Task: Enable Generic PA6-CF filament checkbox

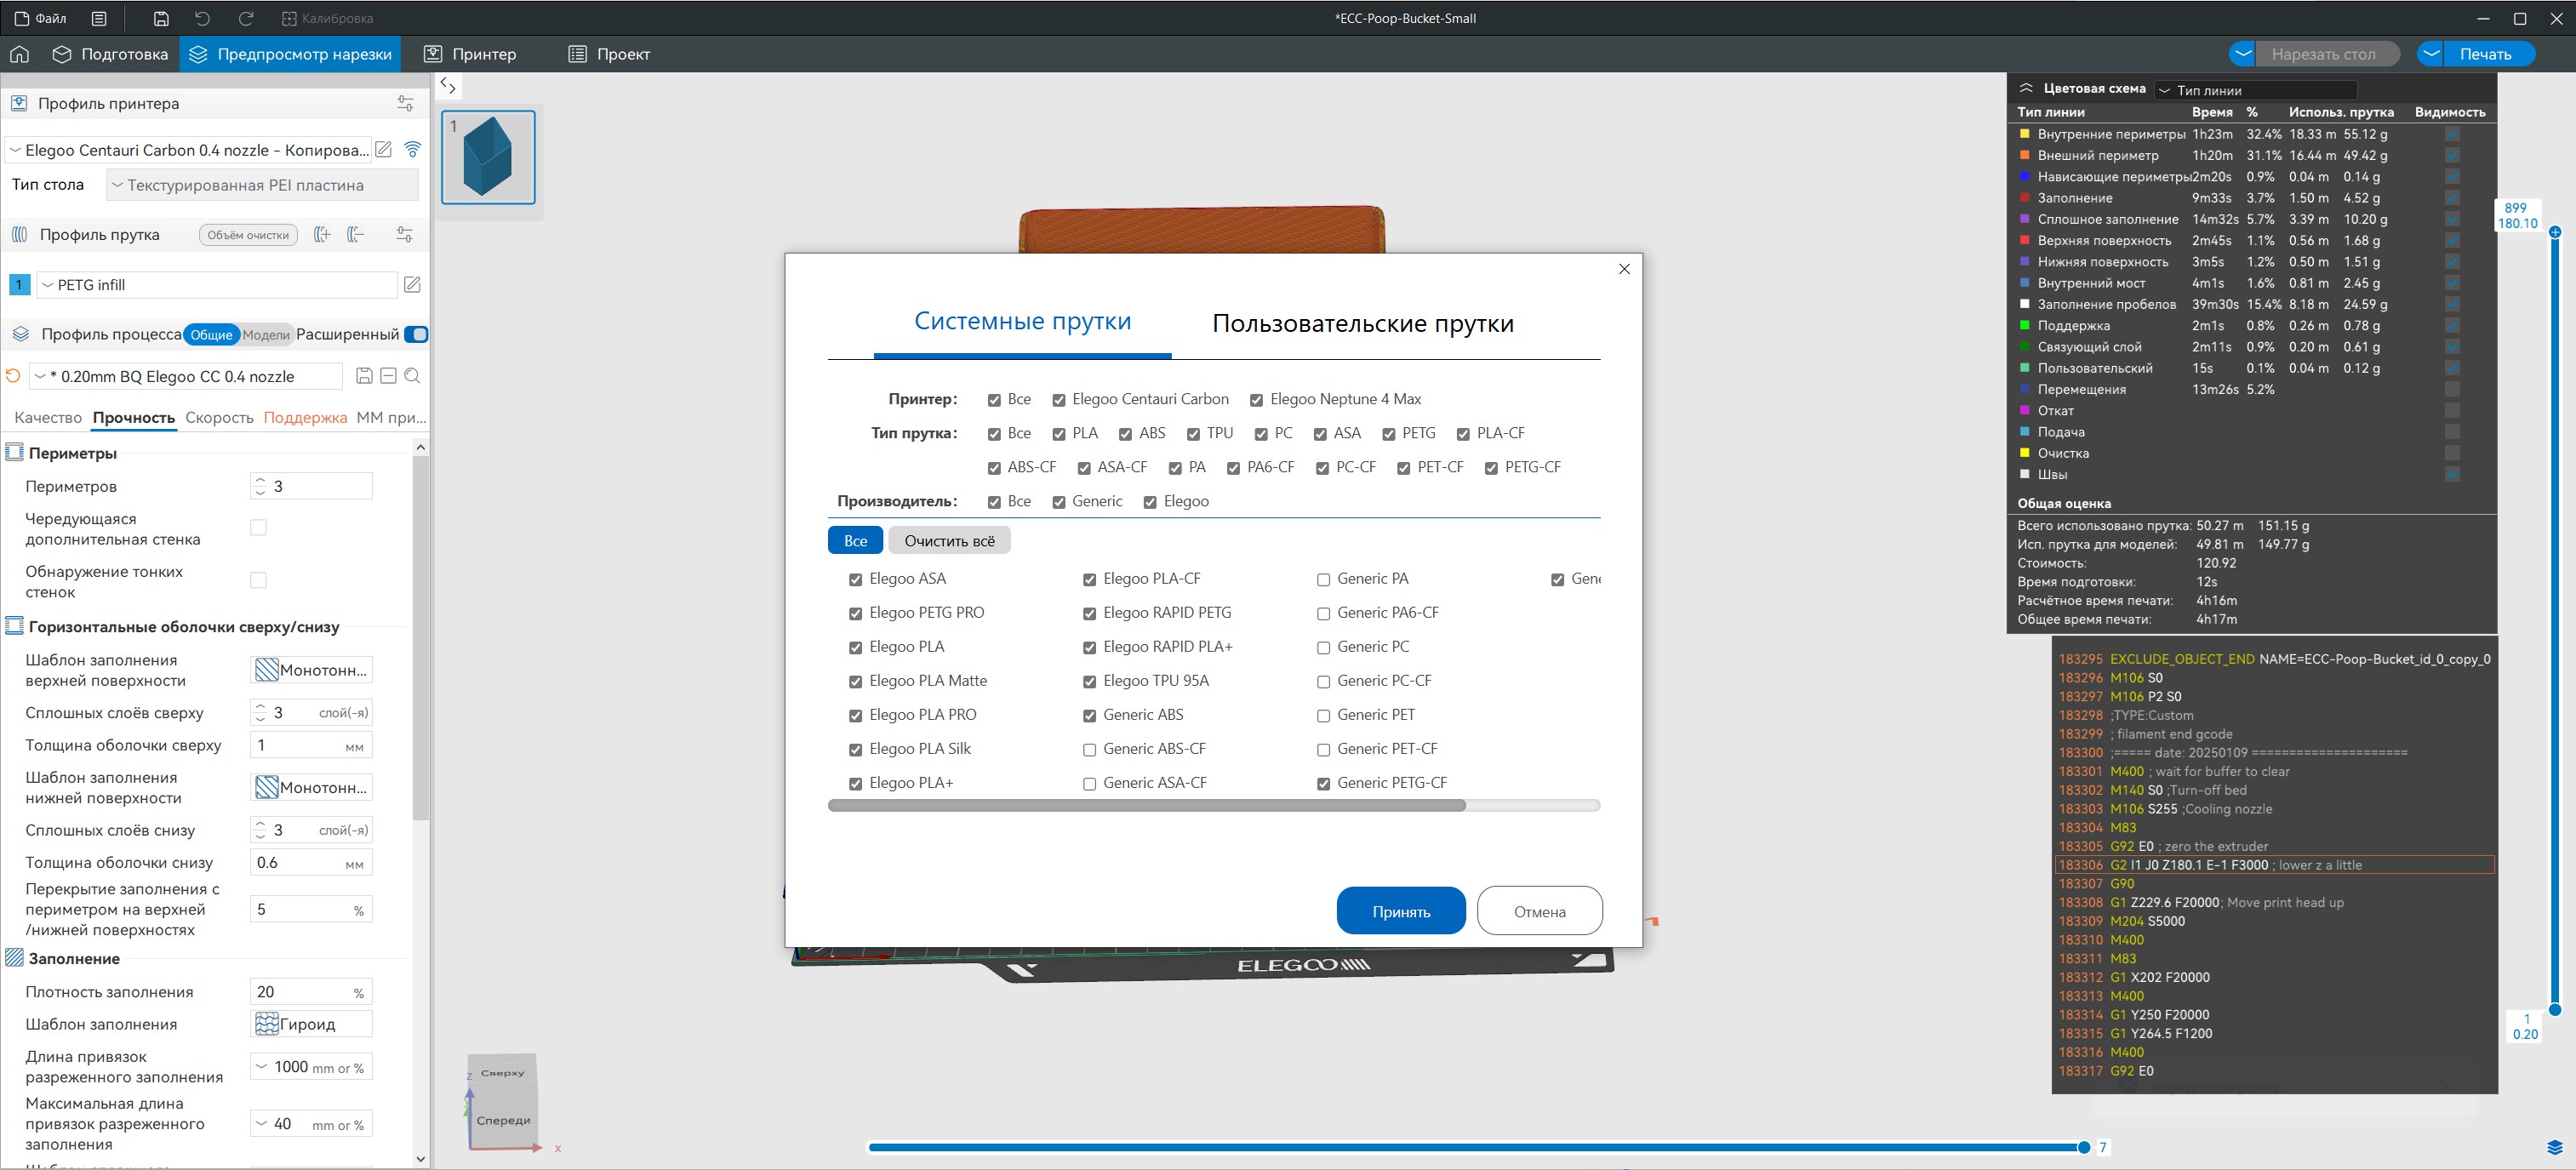Action: click(x=1323, y=613)
